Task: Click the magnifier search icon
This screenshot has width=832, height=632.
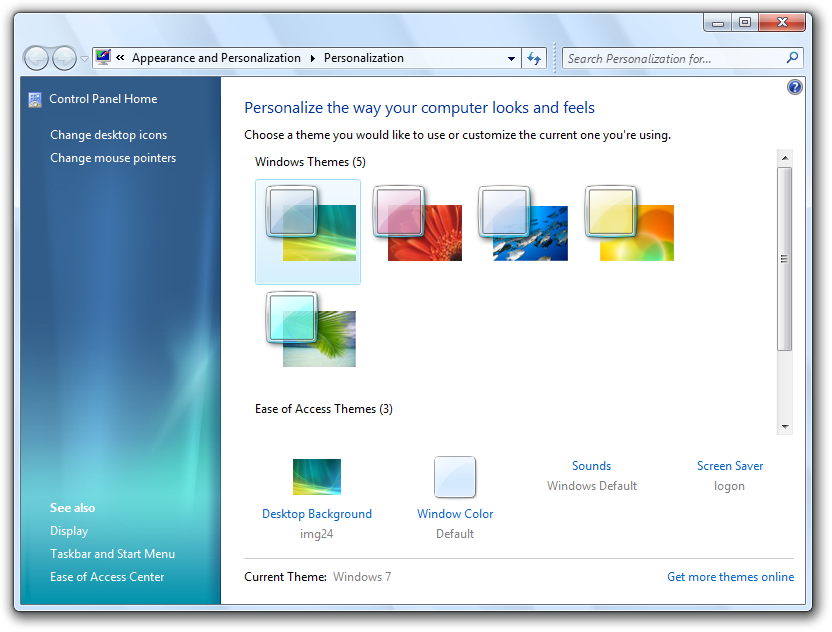Action: (x=793, y=57)
